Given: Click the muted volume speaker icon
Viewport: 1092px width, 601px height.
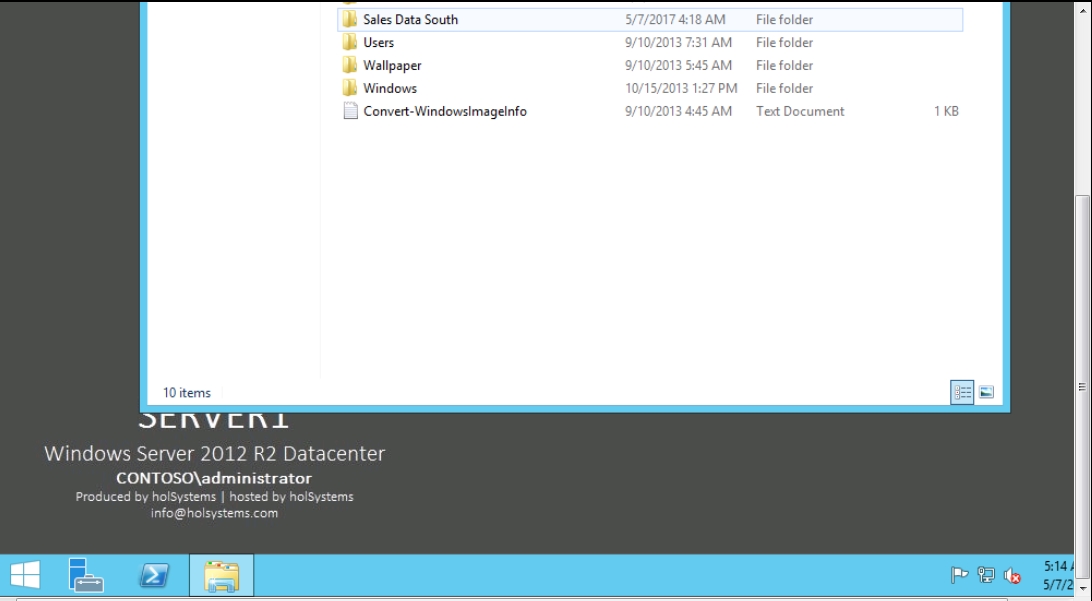Looking at the screenshot, I should (x=1012, y=575).
